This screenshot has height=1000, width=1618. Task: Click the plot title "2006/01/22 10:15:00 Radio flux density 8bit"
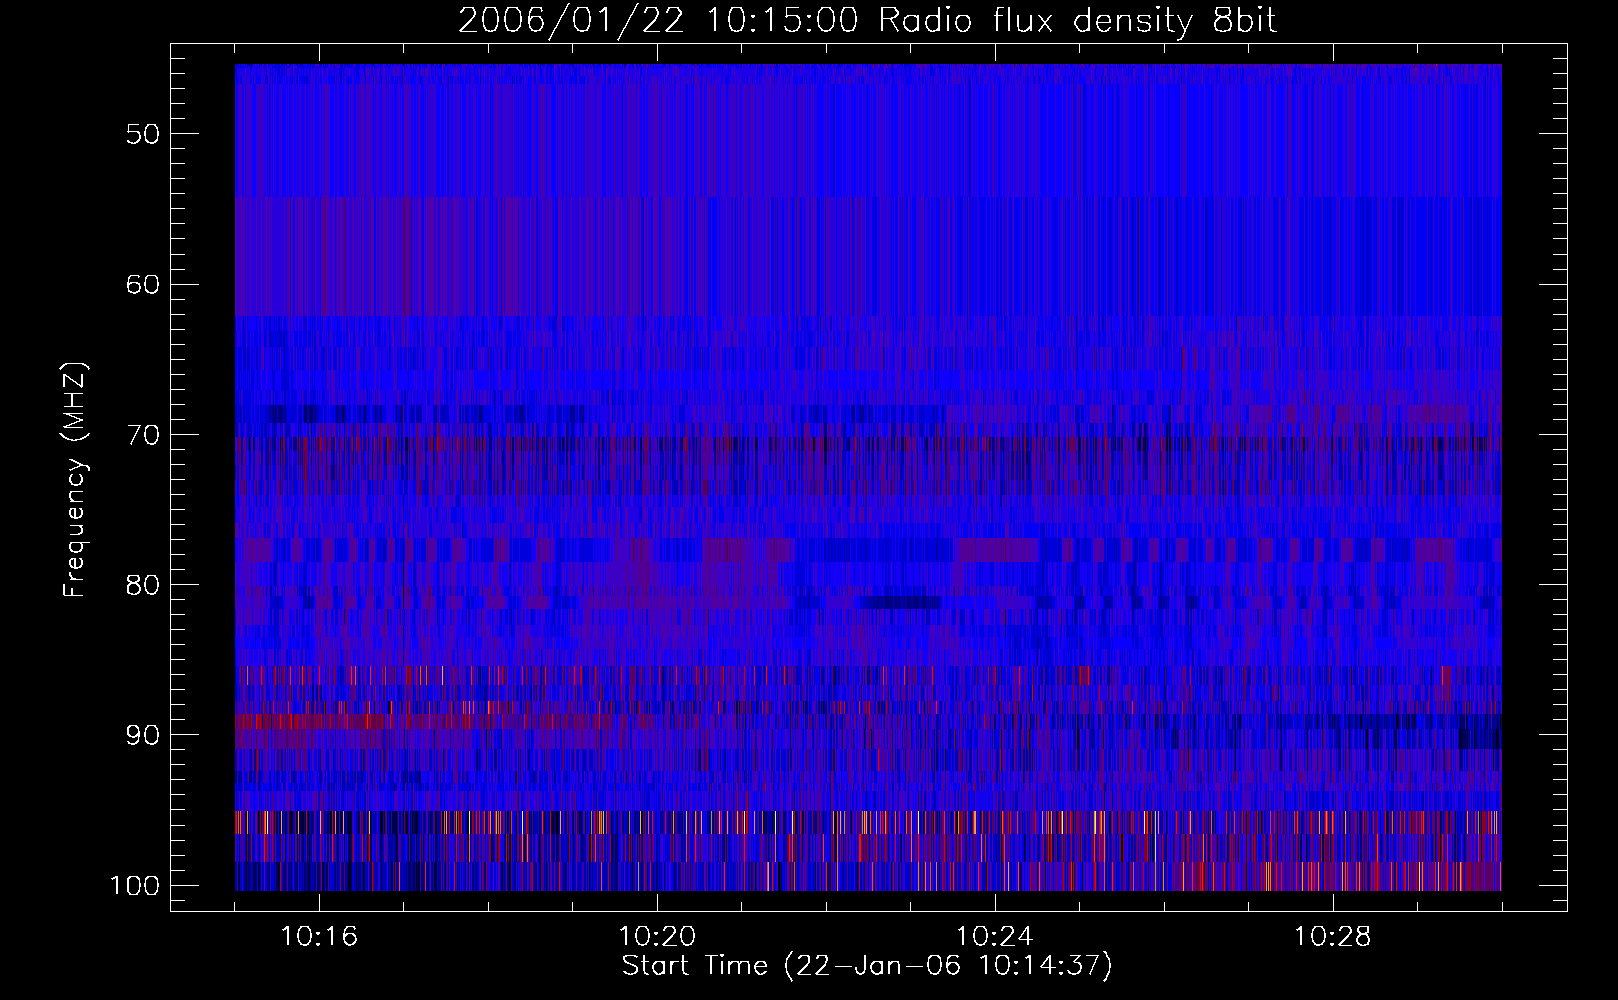click(x=867, y=21)
